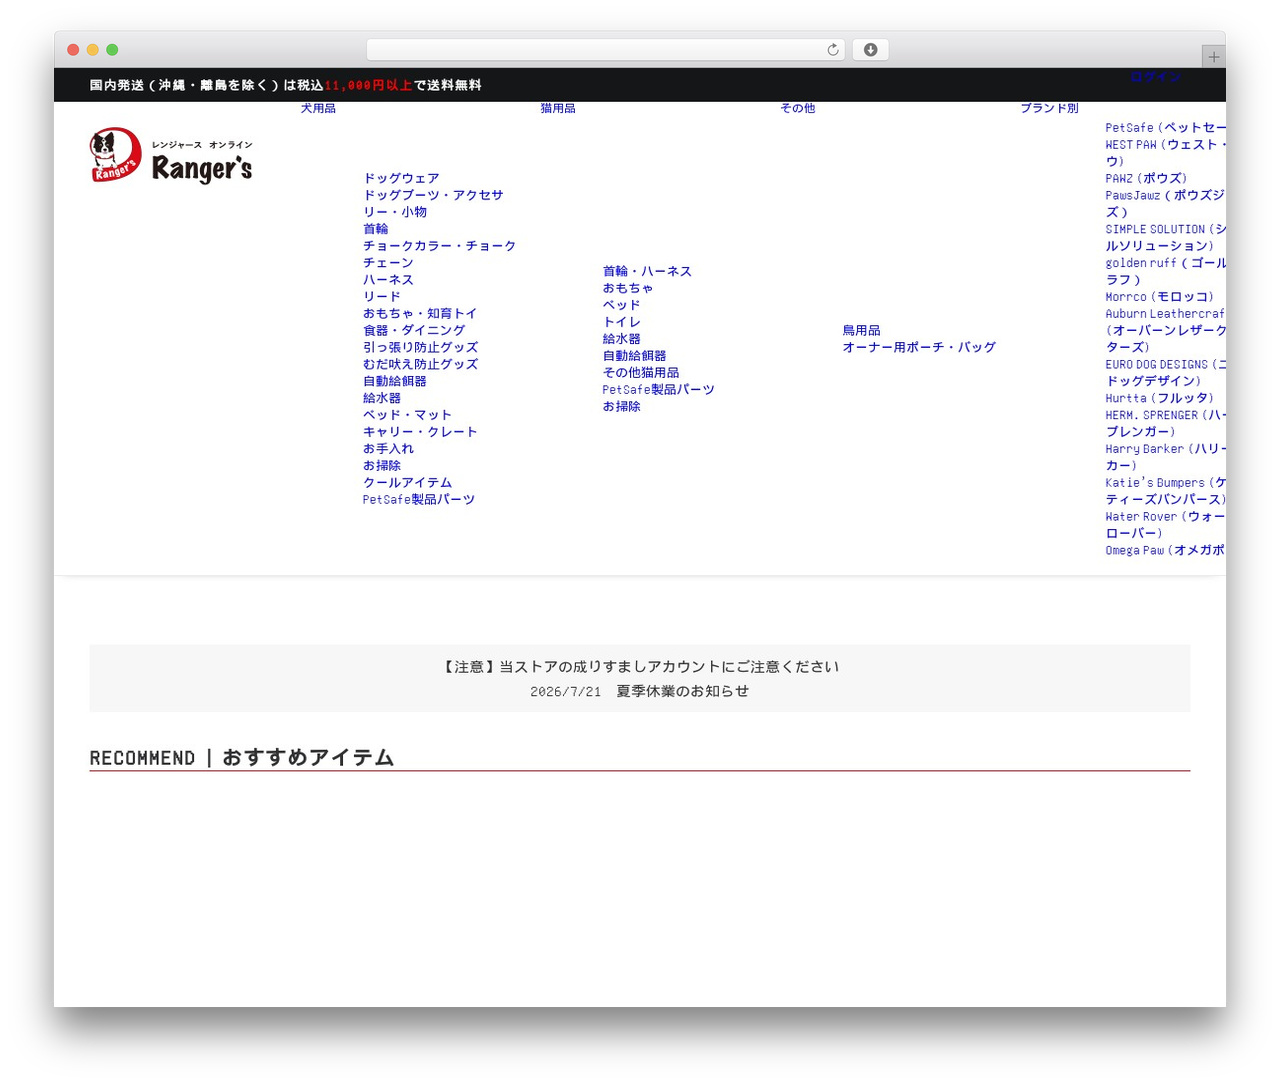Image resolution: width=1280 pixels, height=1084 pixels.
Task: Select the PAWZ brand link
Action: (x=1146, y=178)
